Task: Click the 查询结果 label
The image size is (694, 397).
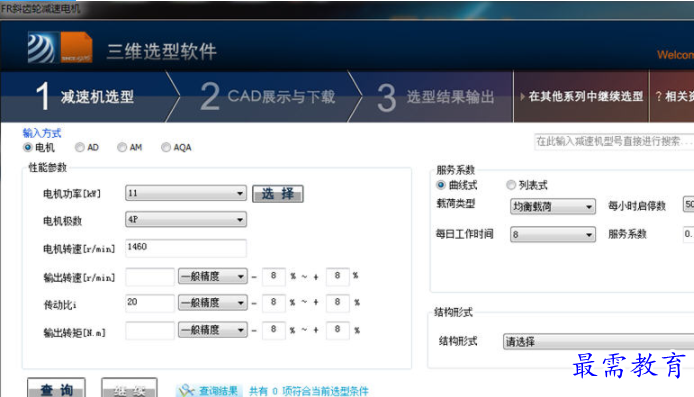Action: coord(218,391)
